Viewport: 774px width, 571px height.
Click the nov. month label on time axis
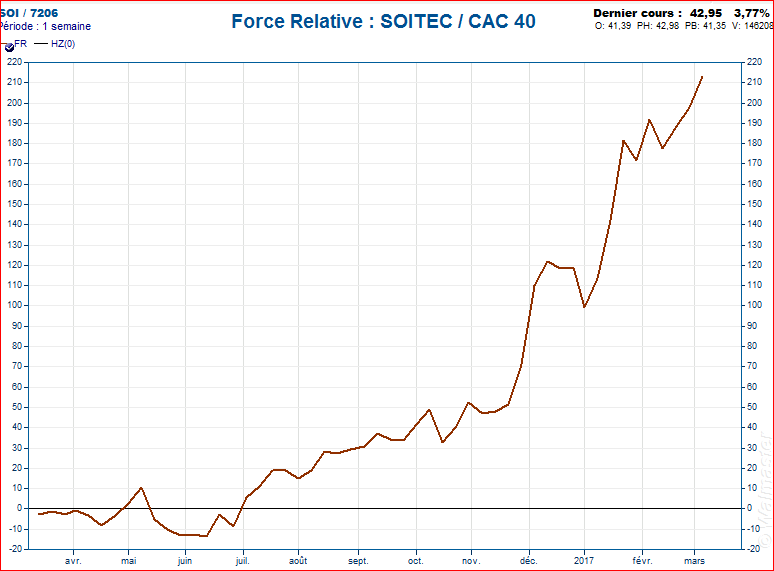471,561
